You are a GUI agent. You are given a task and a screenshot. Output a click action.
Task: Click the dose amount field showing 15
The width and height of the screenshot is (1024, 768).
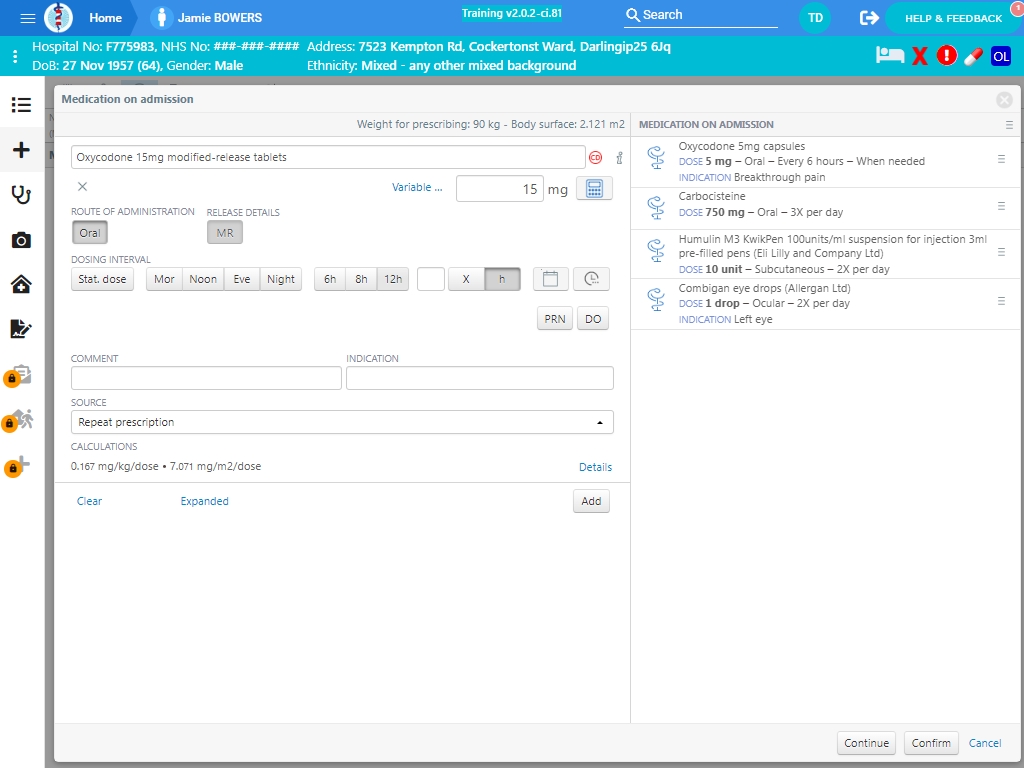pos(500,189)
